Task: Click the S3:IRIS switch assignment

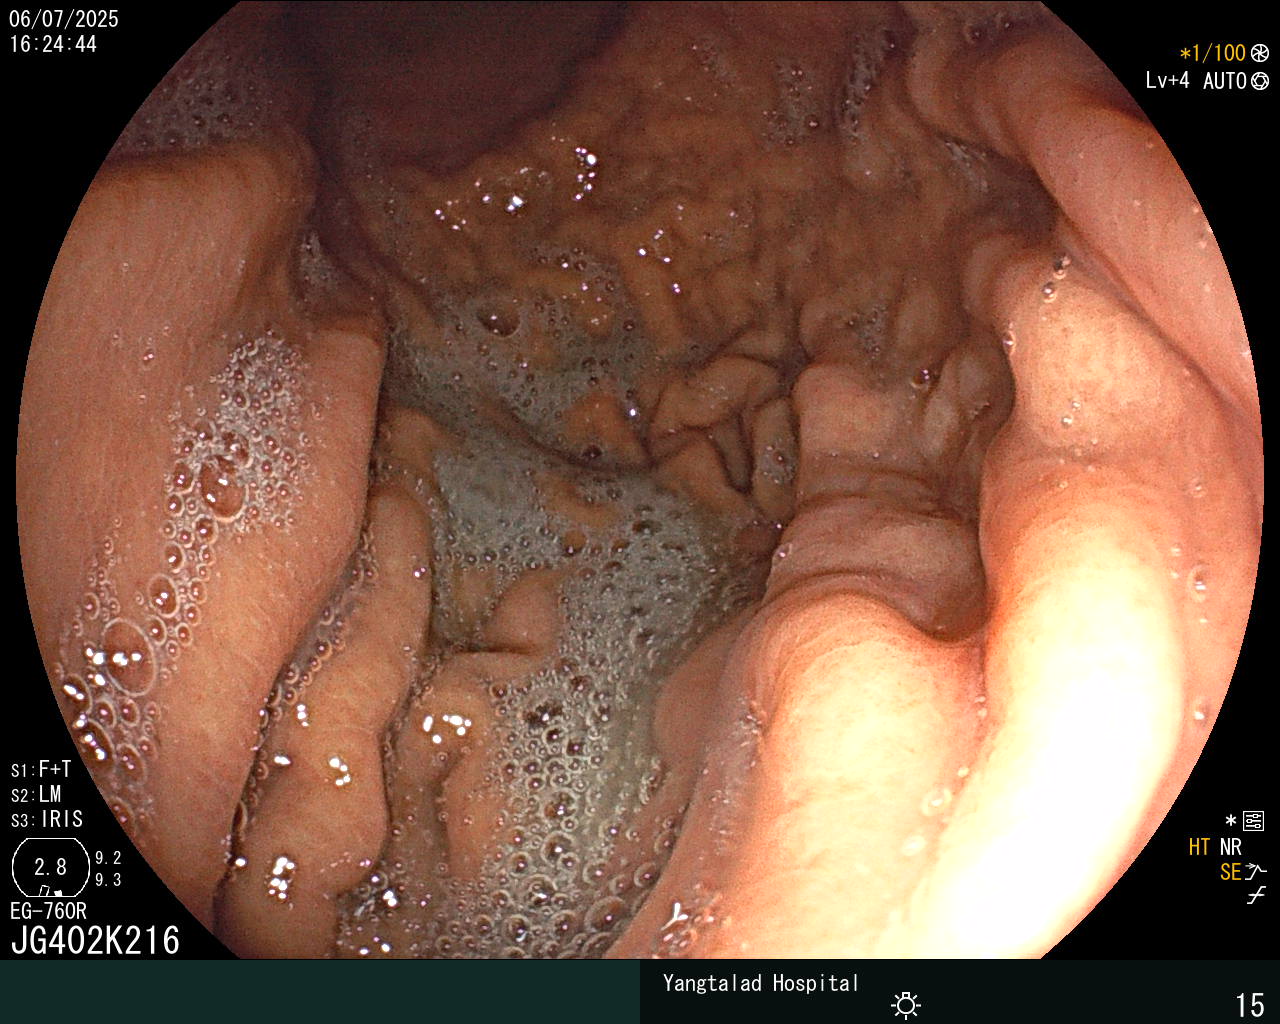Action: (x=47, y=820)
